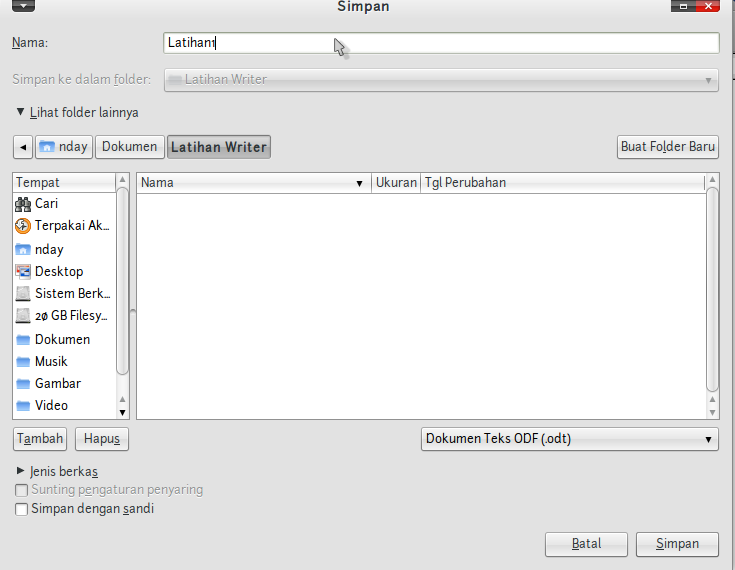735x570 pixels.
Task: Select Latihan Writer path bar button
Action: (x=219, y=147)
